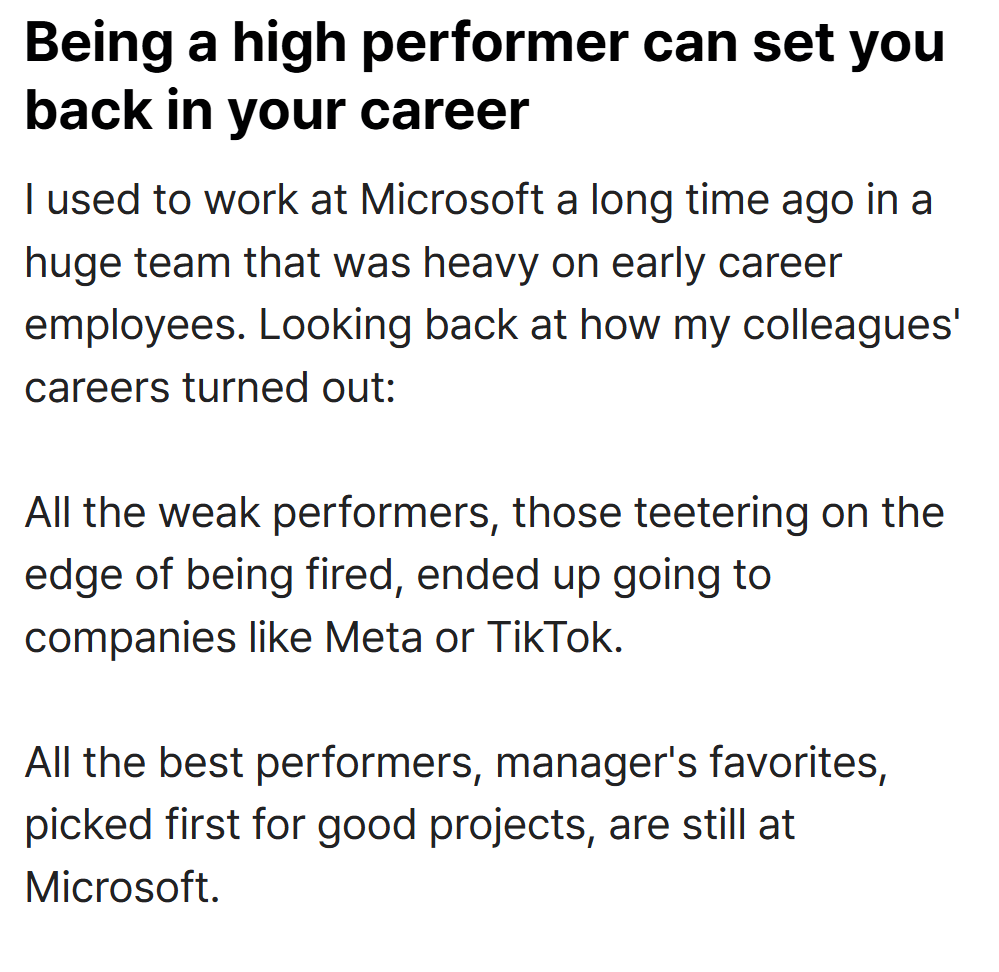This screenshot has width=999, height=972.
Task: Click the phrase 'huge team'
Action: coord(127,264)
